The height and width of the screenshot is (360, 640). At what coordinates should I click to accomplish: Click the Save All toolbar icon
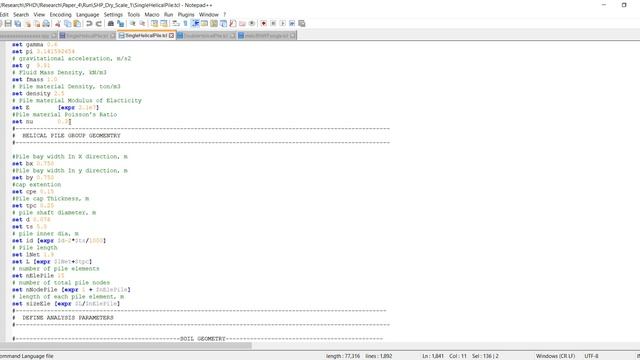click(x=18, y=24)
